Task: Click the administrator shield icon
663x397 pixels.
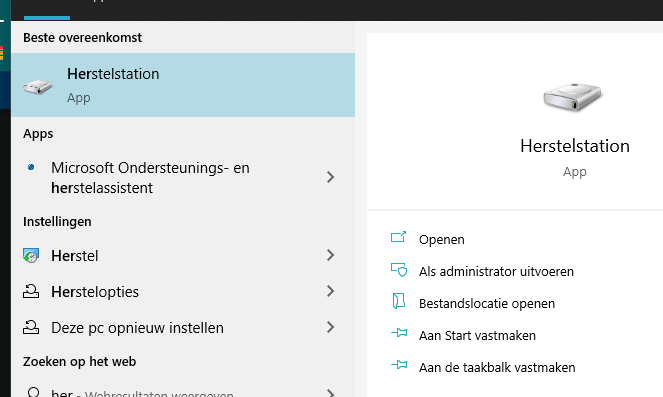Action: pyautogui.click(x=399, y=269)
